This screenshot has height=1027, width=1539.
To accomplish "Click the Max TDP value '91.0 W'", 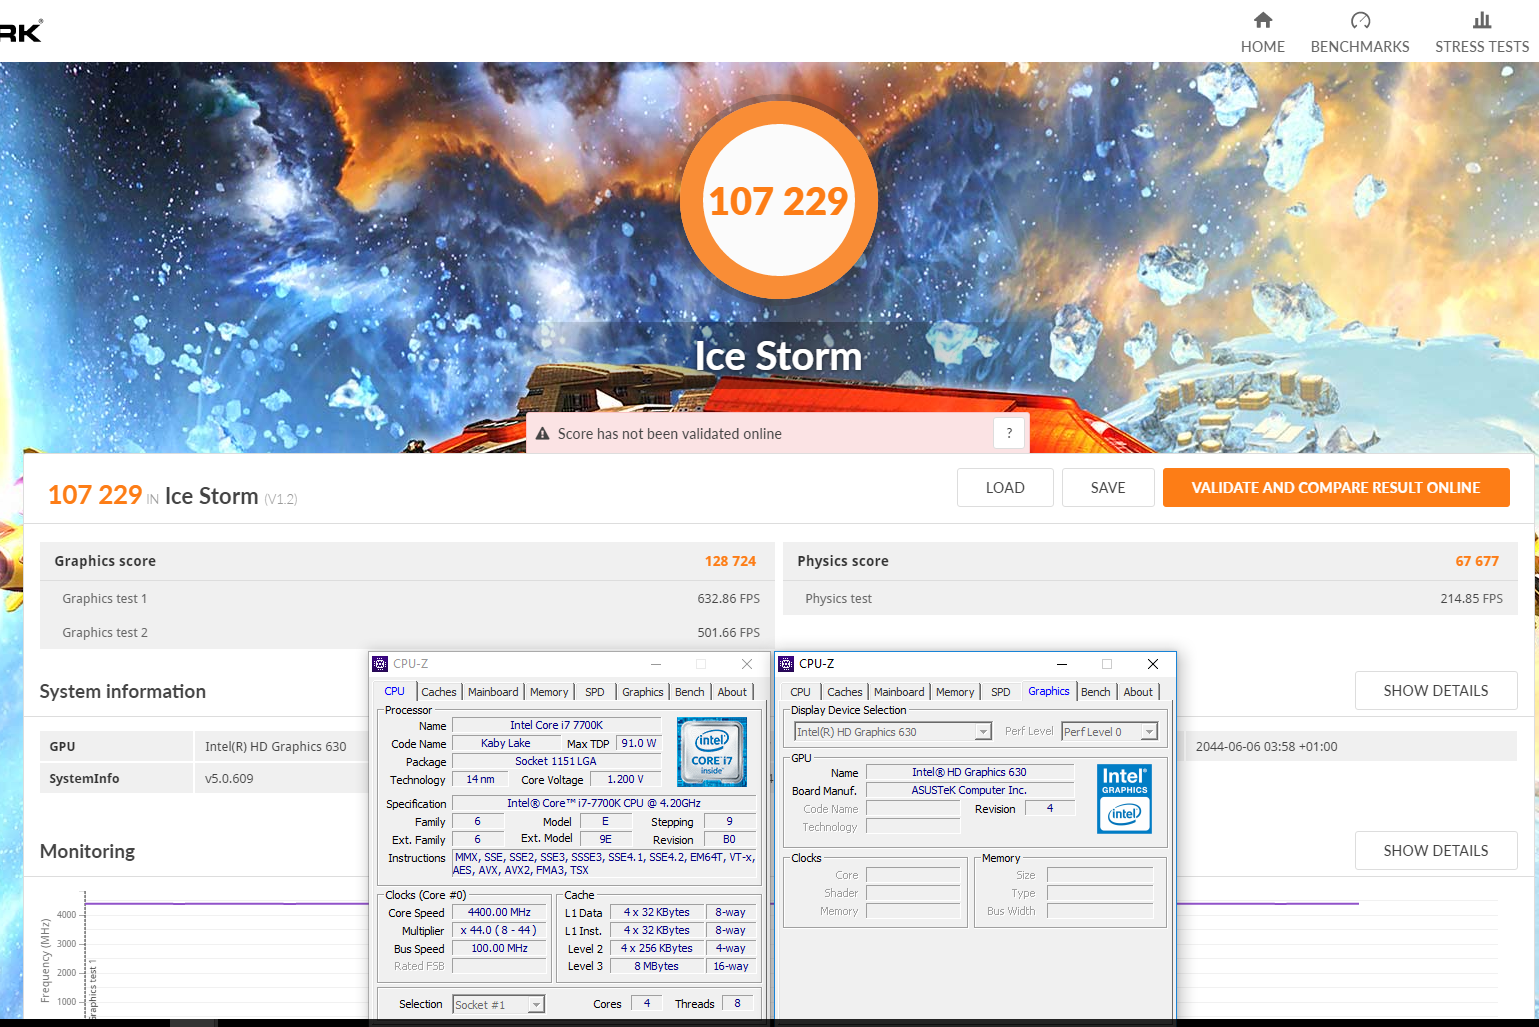I will click(639, 743).
